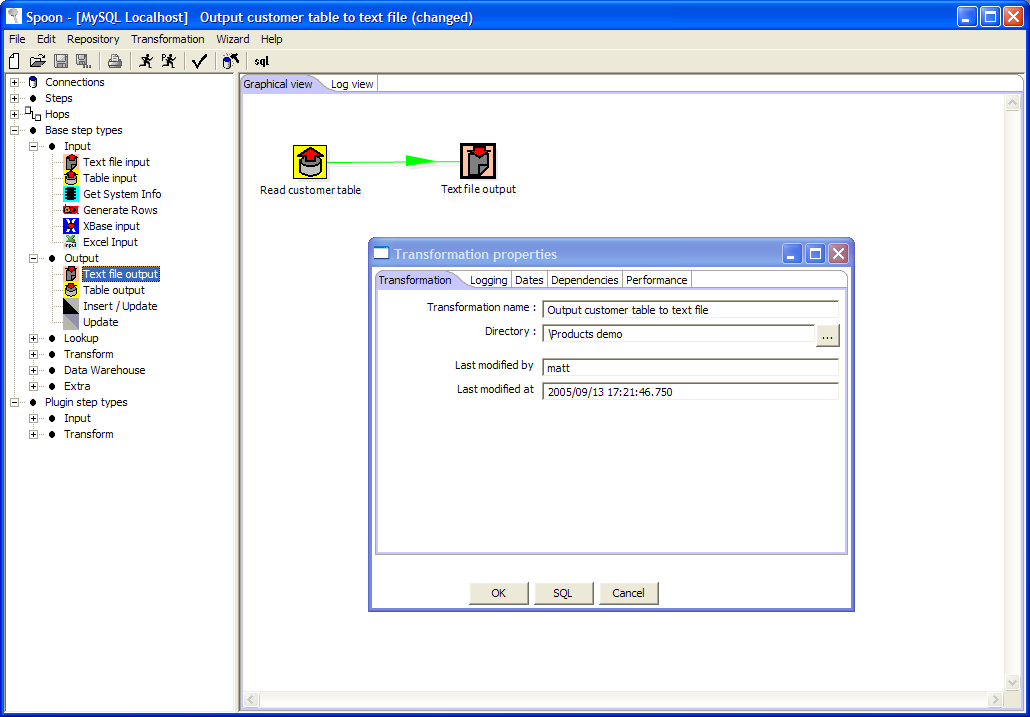Expand the Data Warehouse category
1030x717 pixels.
click(34, 370)
